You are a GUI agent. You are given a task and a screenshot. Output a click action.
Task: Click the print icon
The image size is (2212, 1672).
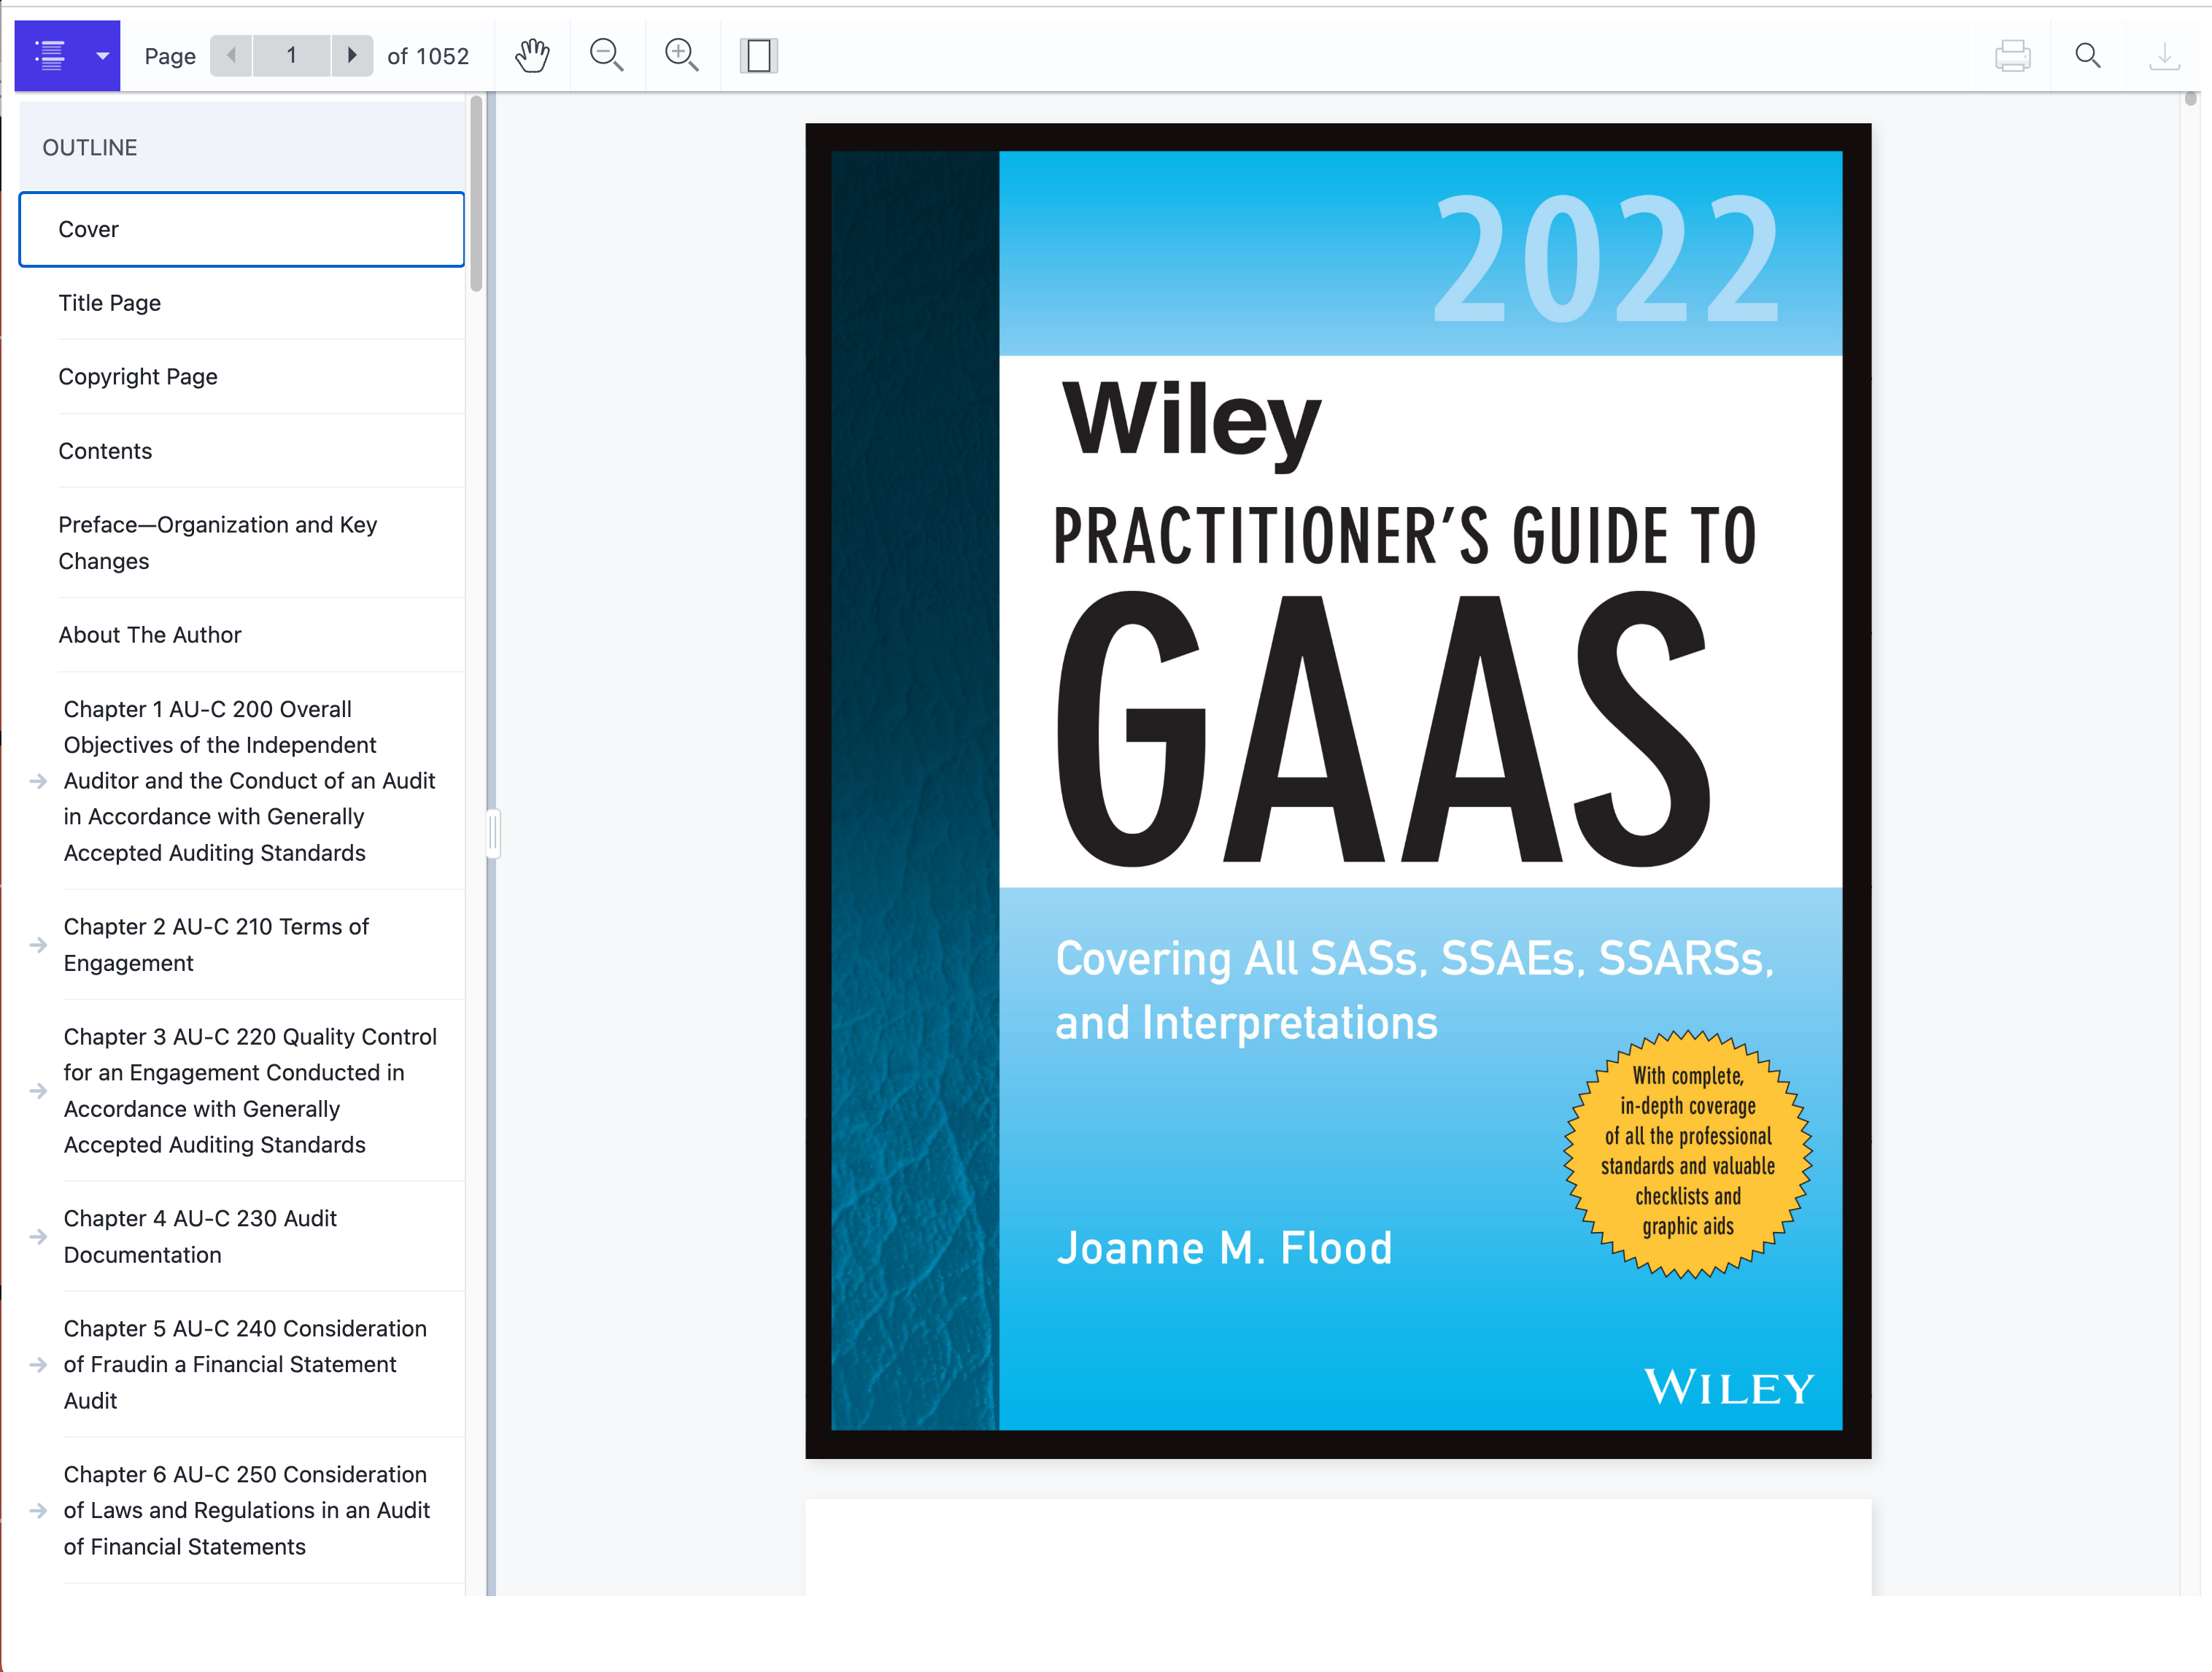2012,56
